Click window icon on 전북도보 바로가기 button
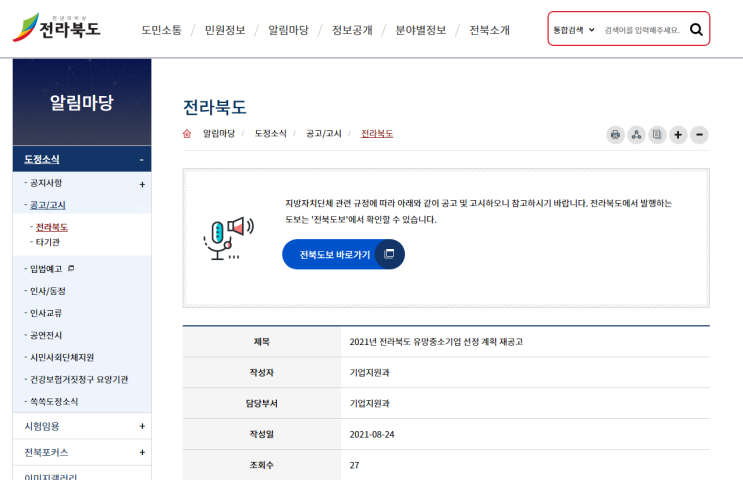 (389, 254)
